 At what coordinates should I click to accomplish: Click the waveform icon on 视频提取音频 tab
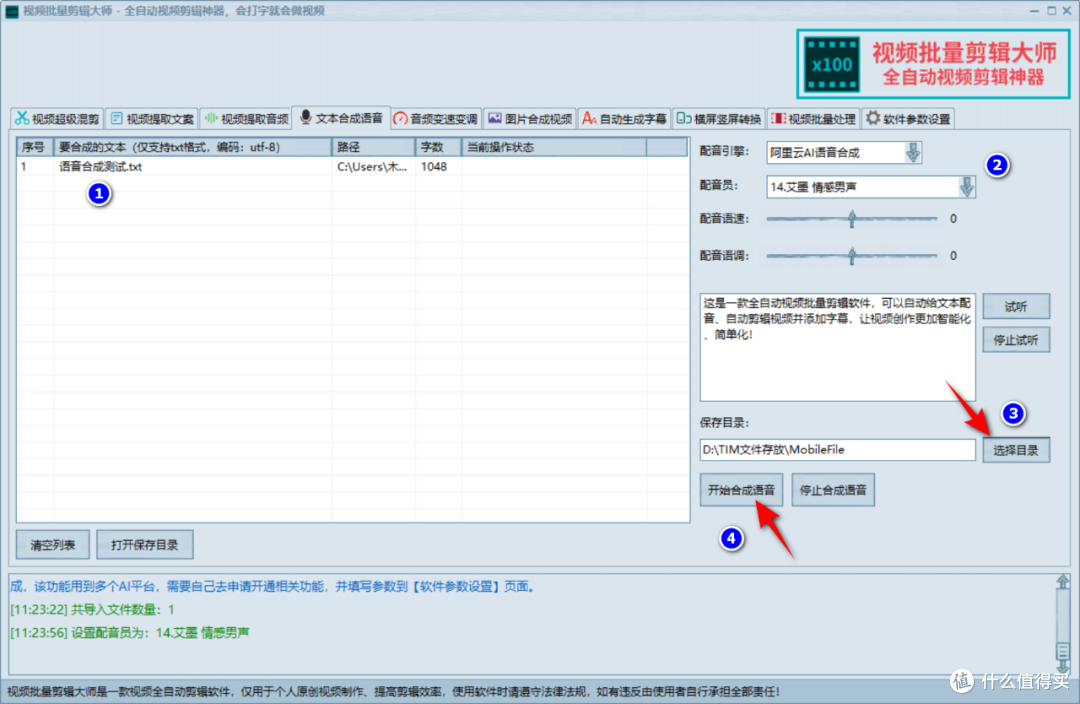point(211,118)
